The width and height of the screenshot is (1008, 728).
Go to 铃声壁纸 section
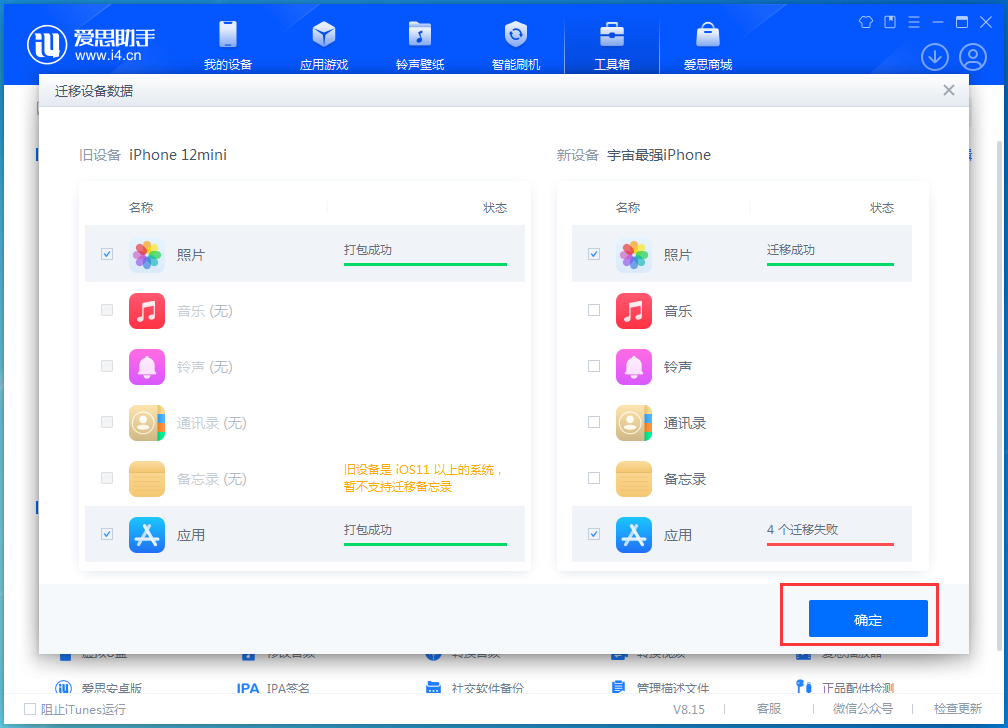[420, 46]
